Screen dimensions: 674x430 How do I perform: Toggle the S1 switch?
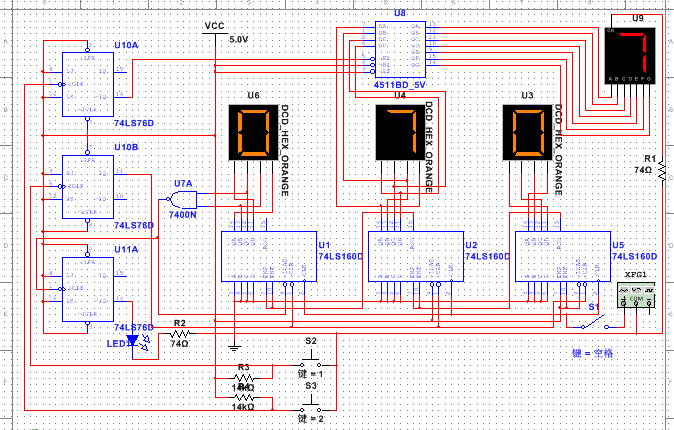(594, 322)
